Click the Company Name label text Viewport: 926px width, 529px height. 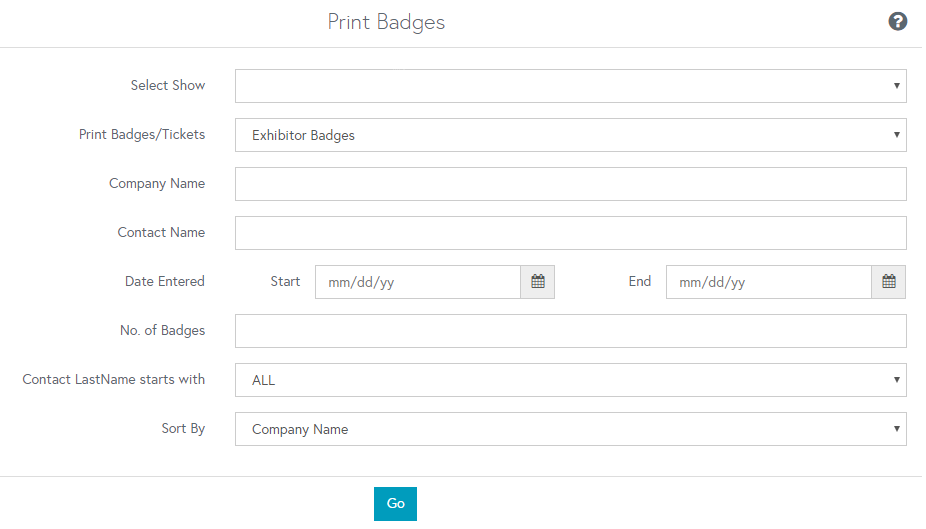[157, 183]
